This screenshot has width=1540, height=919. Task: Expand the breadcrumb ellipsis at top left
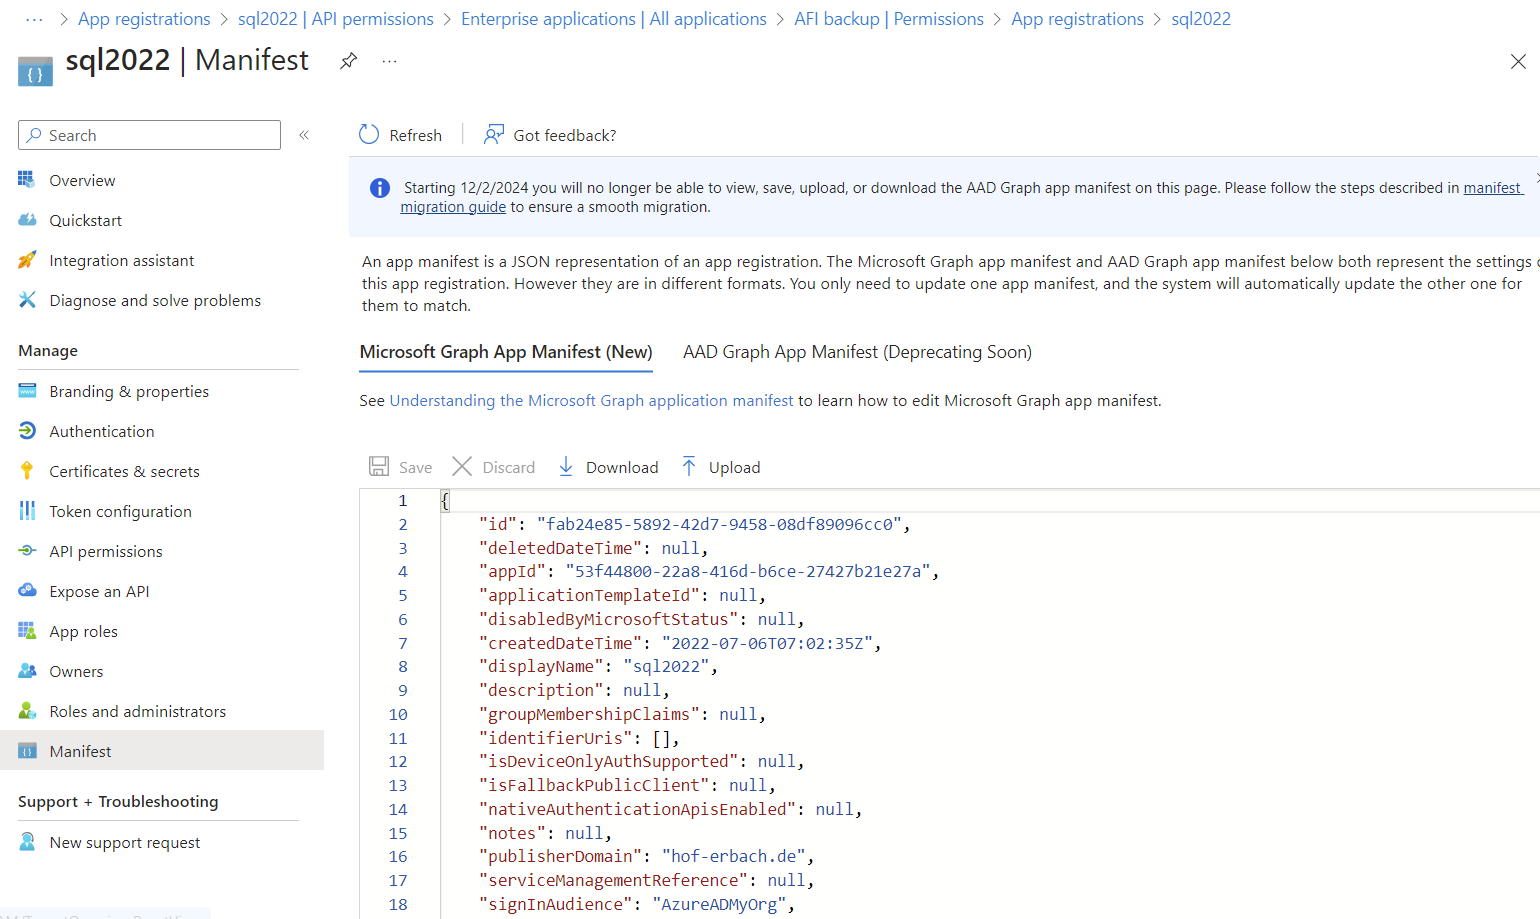click(34, 19)
